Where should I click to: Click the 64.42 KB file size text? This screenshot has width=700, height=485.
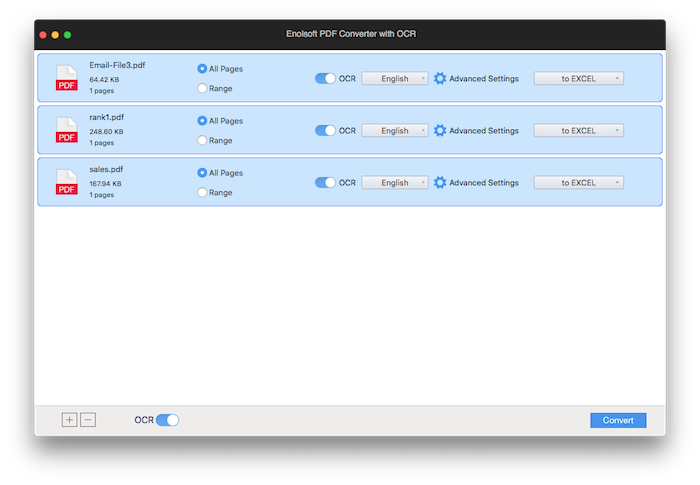104,79
